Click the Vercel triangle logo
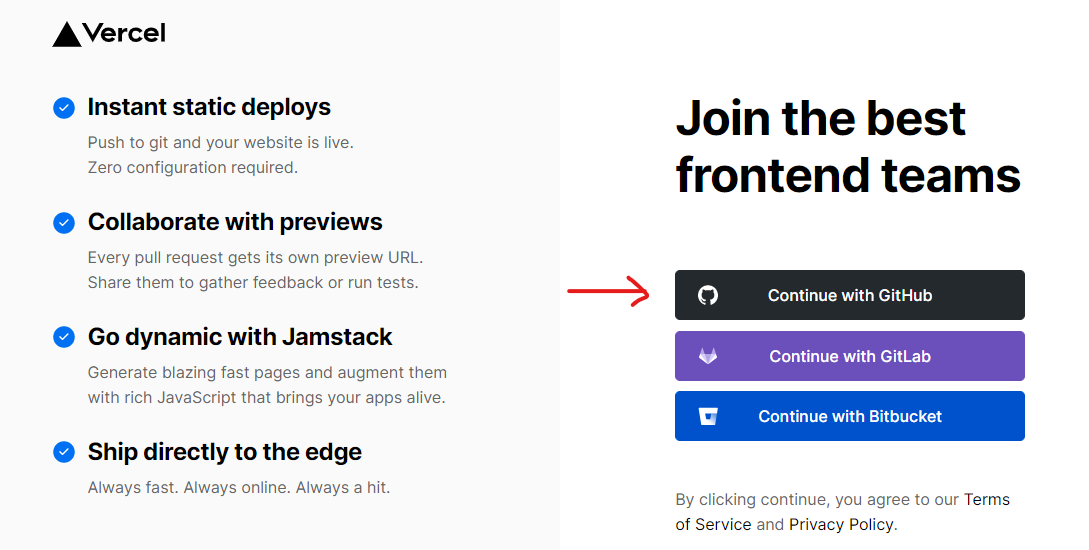 point(67,35)
